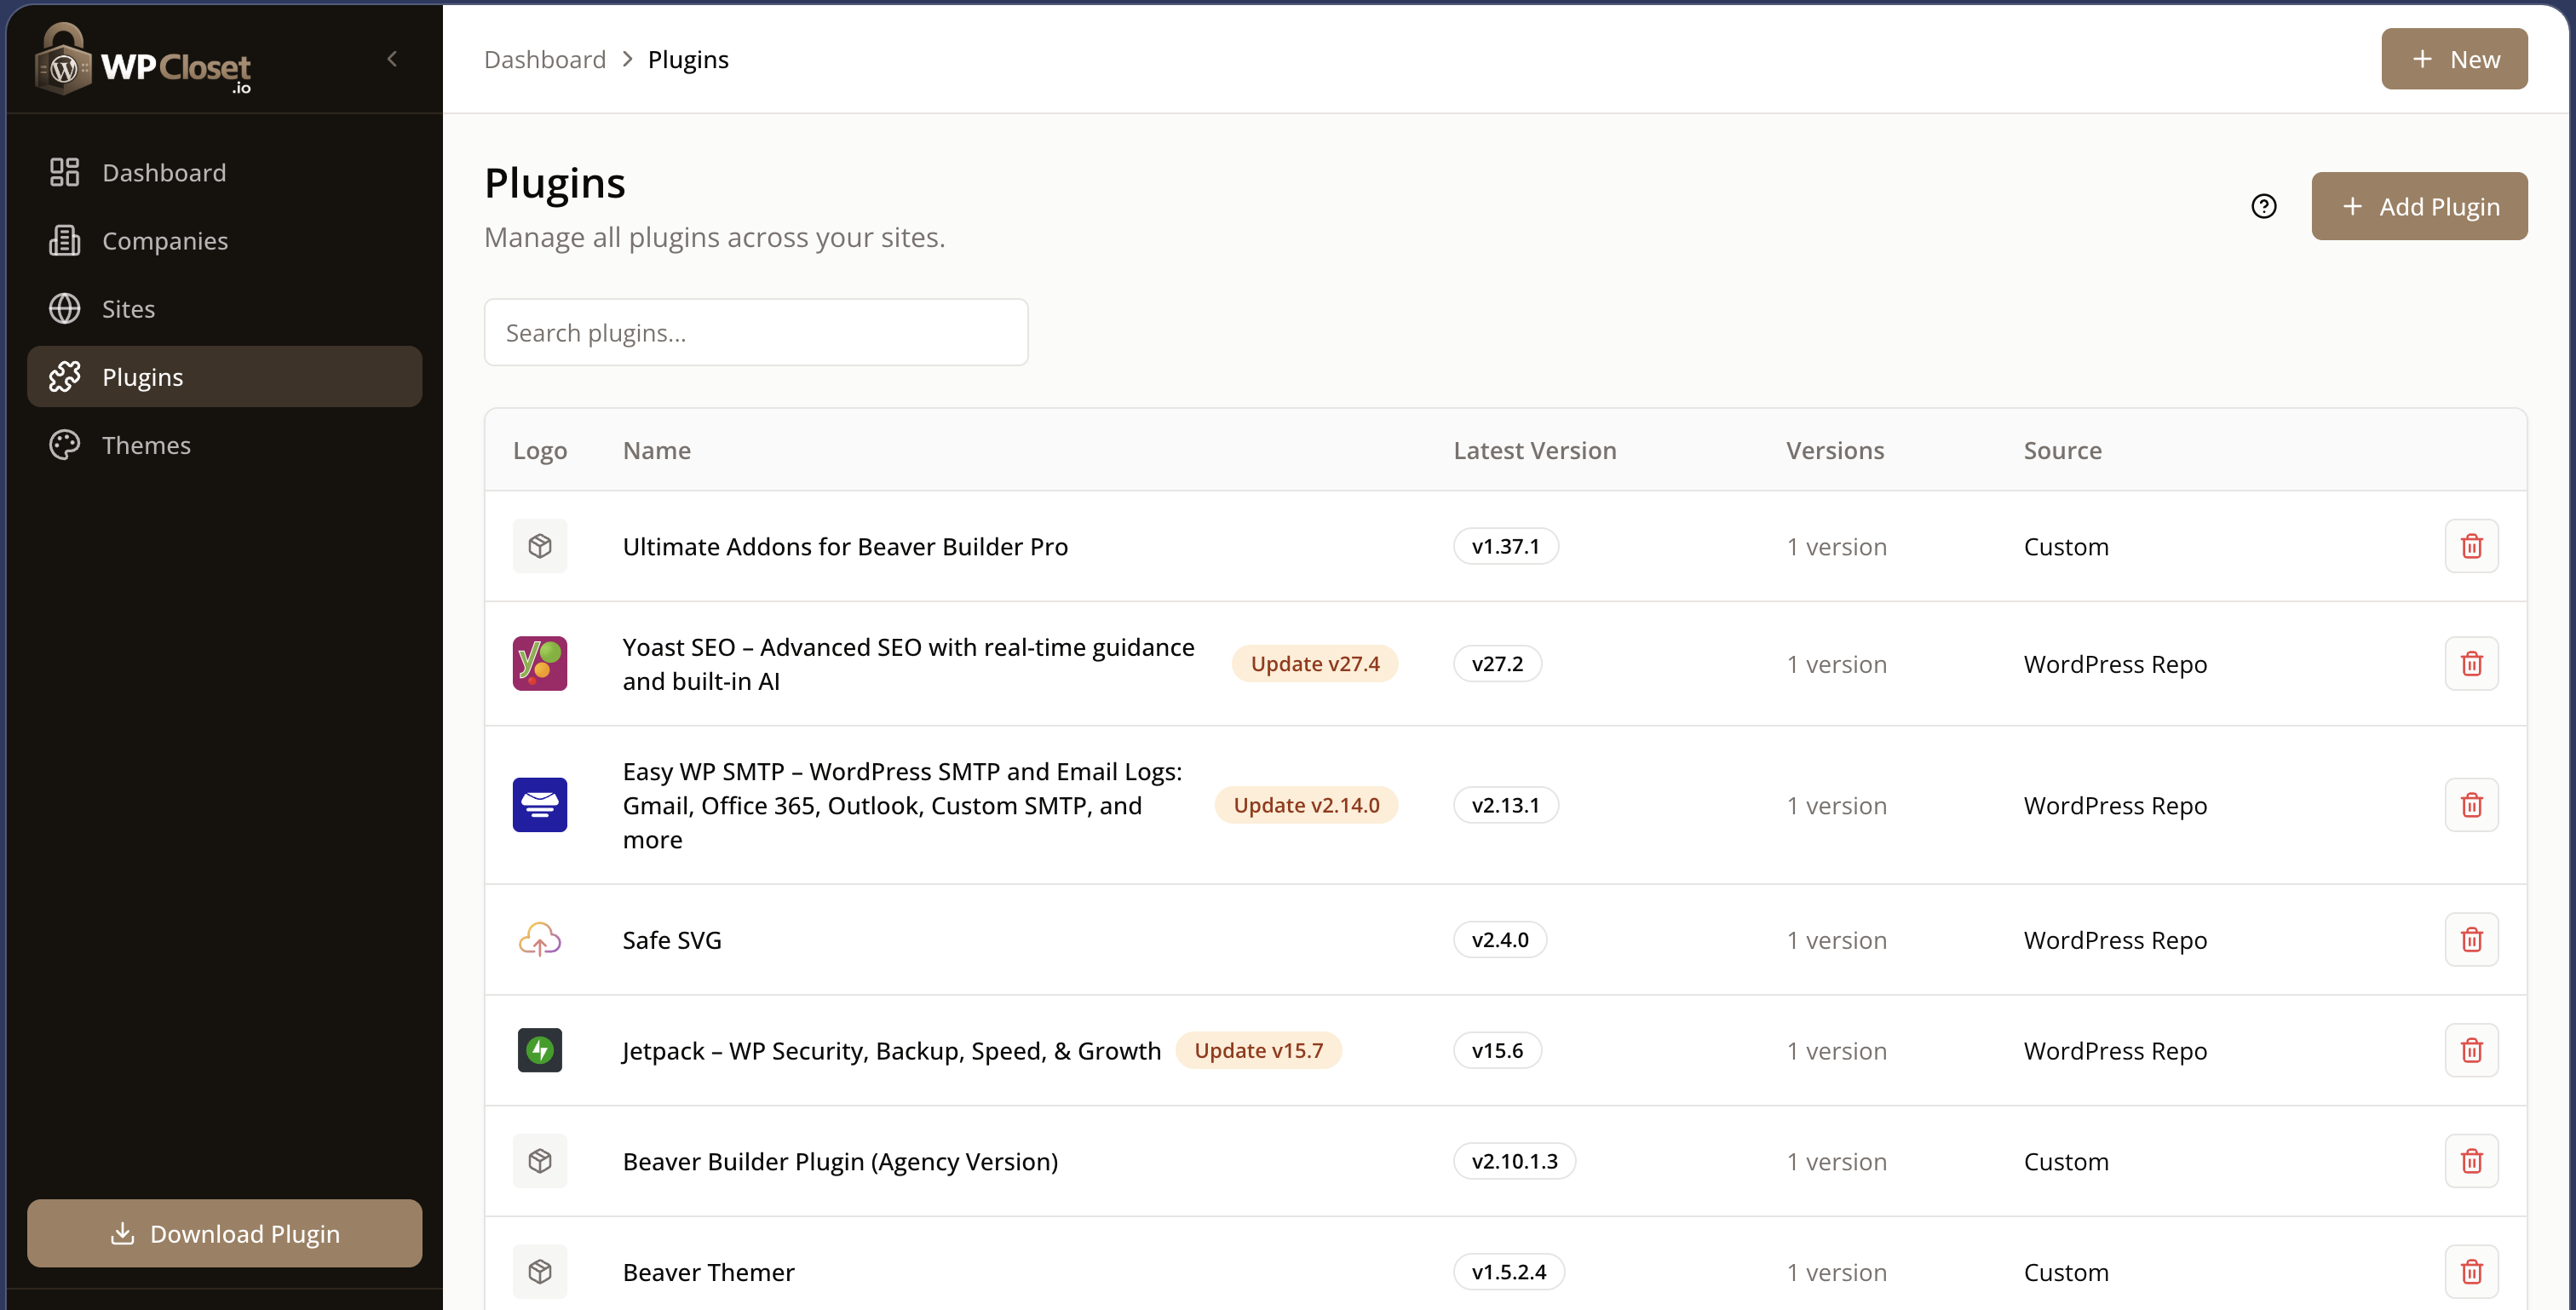
Task: Click the Jetpack green lightning logo
Action: point(540,1051)
